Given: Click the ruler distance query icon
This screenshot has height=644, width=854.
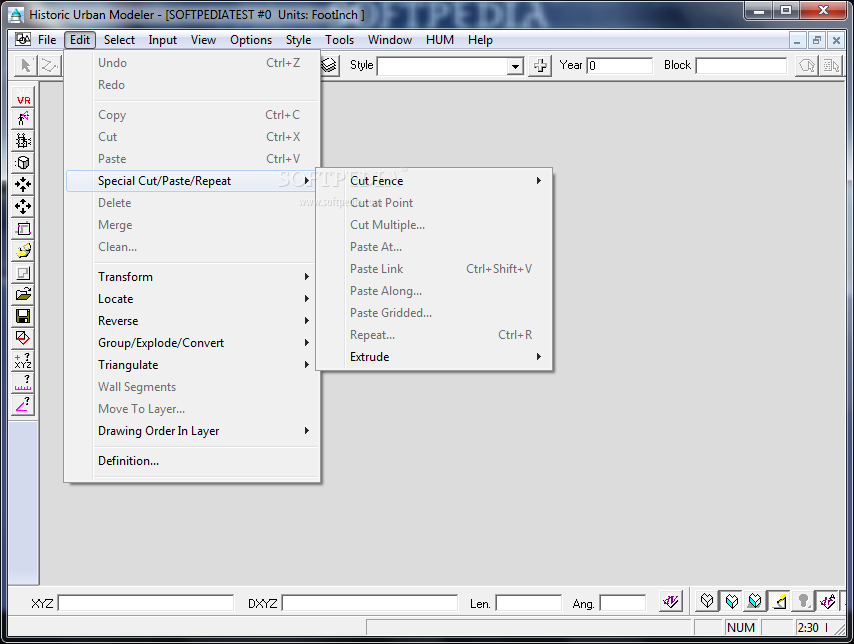Looking at the screenshot, I should pos(23,382).
